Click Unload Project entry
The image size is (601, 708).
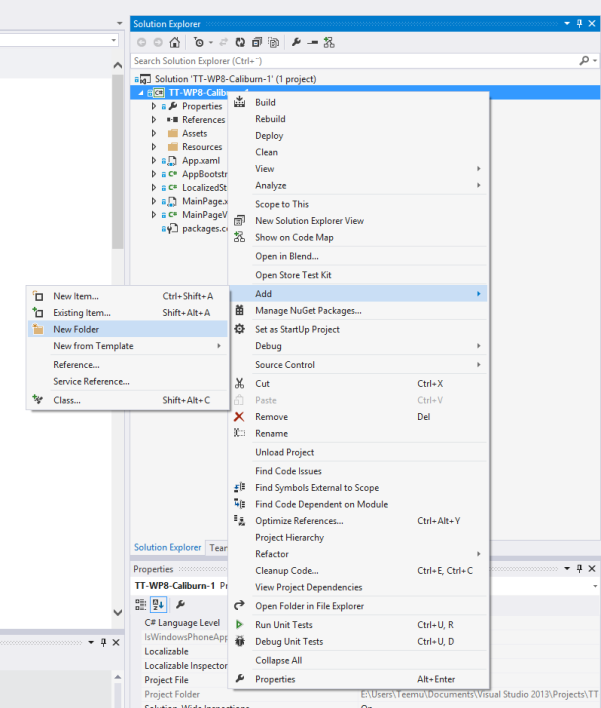coord(360,452)
